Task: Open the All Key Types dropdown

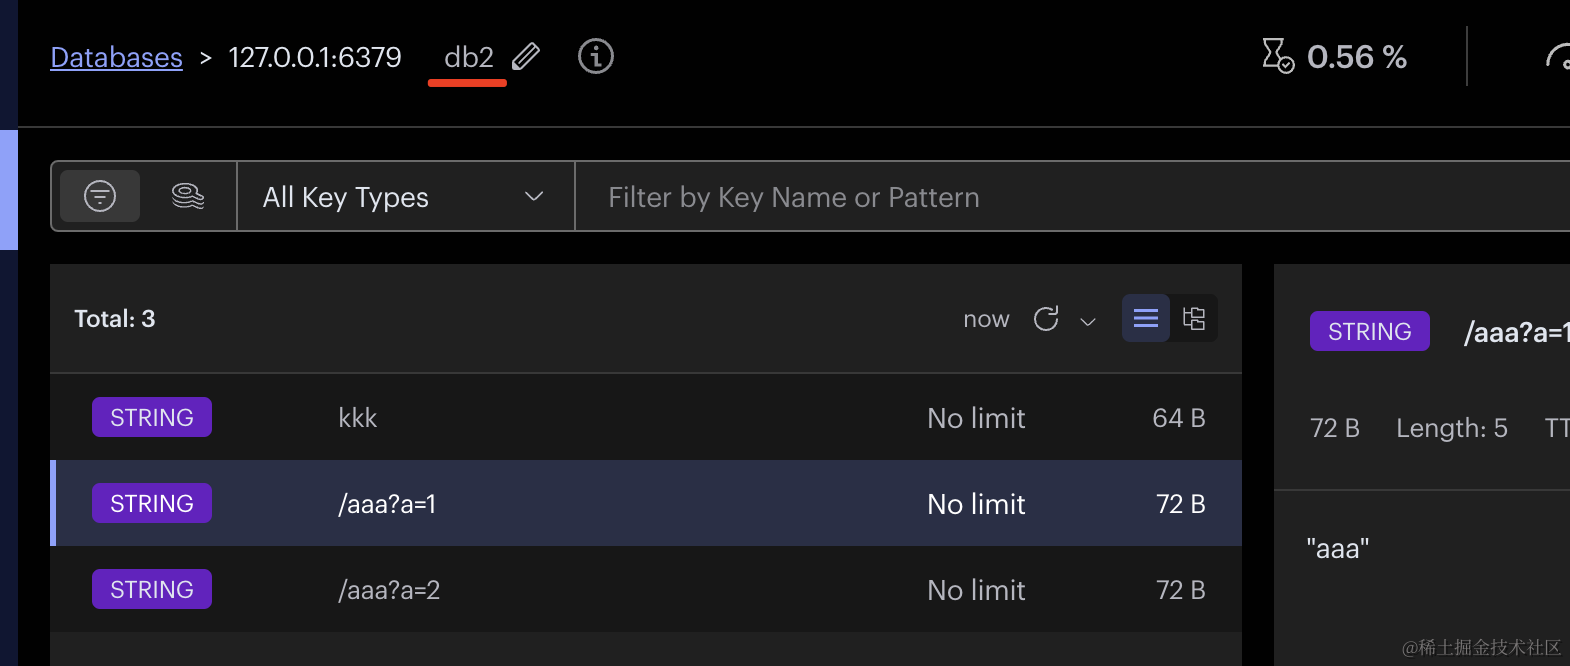Action: [x=405, y=197]
